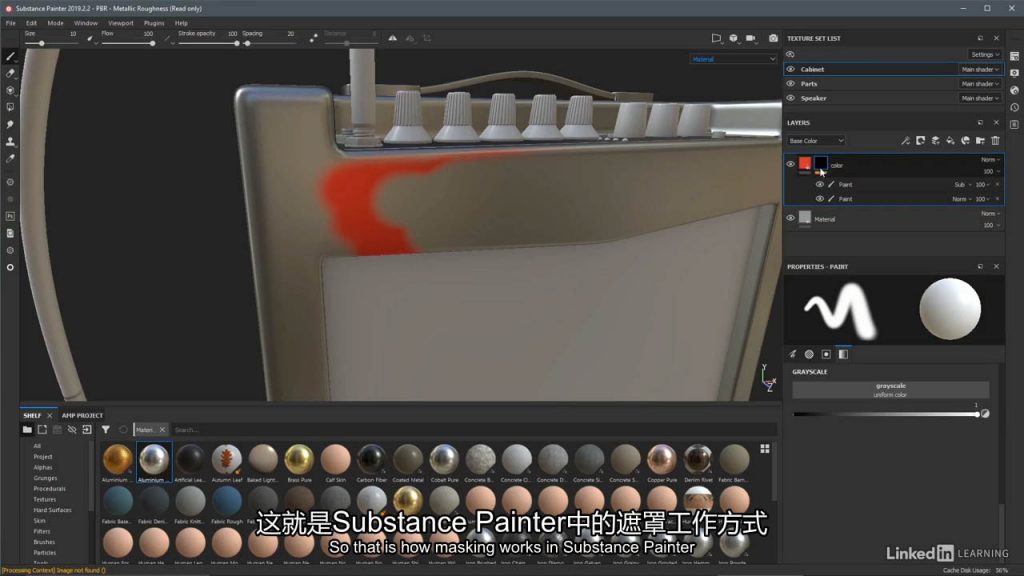This screenshot has height=576, width=1024.
Task: Add a new fill layer
Action: (x=950, y=140)
